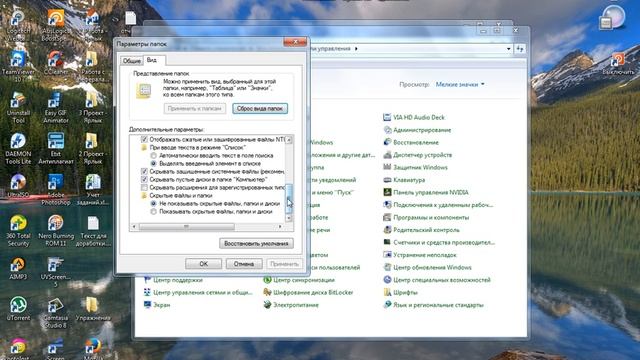
Task: Click the scroll-right arrow of settings list
Action: click(x=280, y=227)
